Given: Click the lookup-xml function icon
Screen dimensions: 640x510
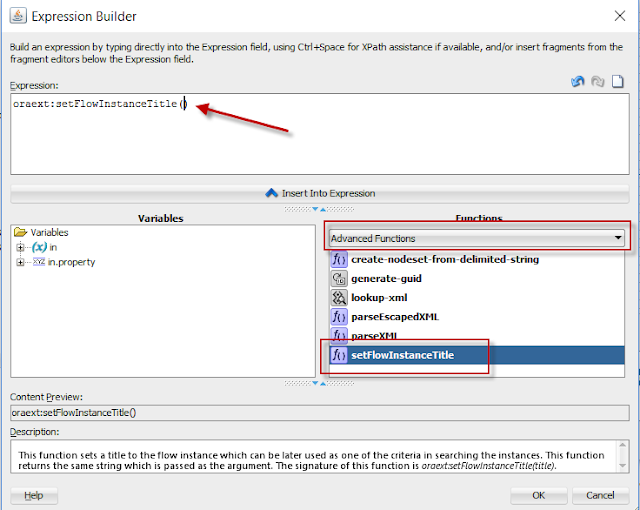Looking at the screenshot, I should pos(339,297).
